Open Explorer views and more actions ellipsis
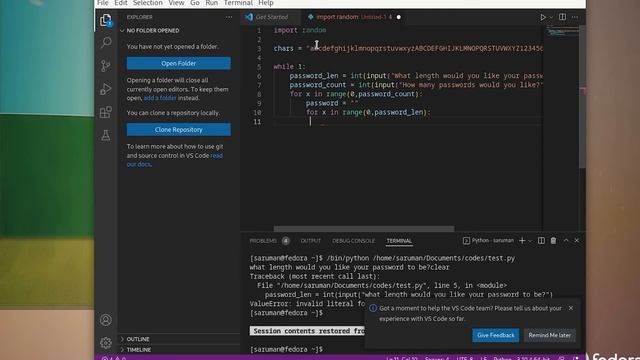Image resolution: width=640 pixels, height=360 pixels. [x=229, y=17]
